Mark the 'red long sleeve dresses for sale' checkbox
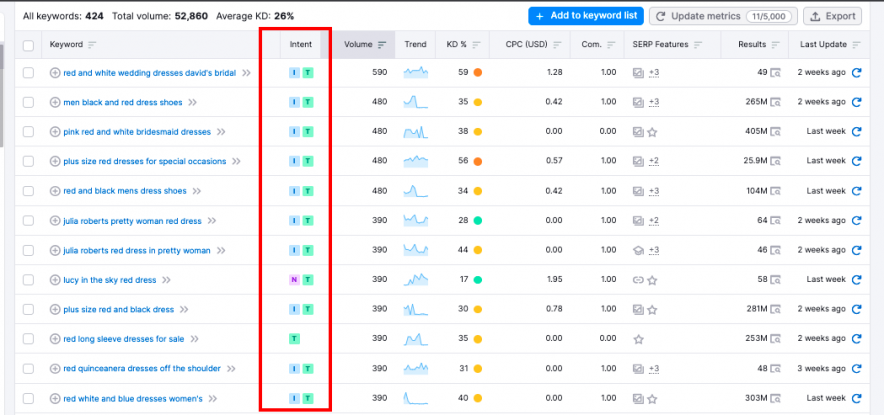 (28, 339)
